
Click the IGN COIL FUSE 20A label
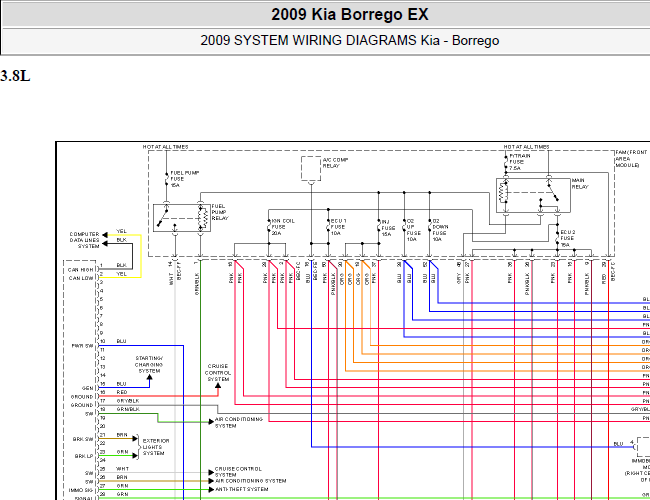click(x=283, y=227)
